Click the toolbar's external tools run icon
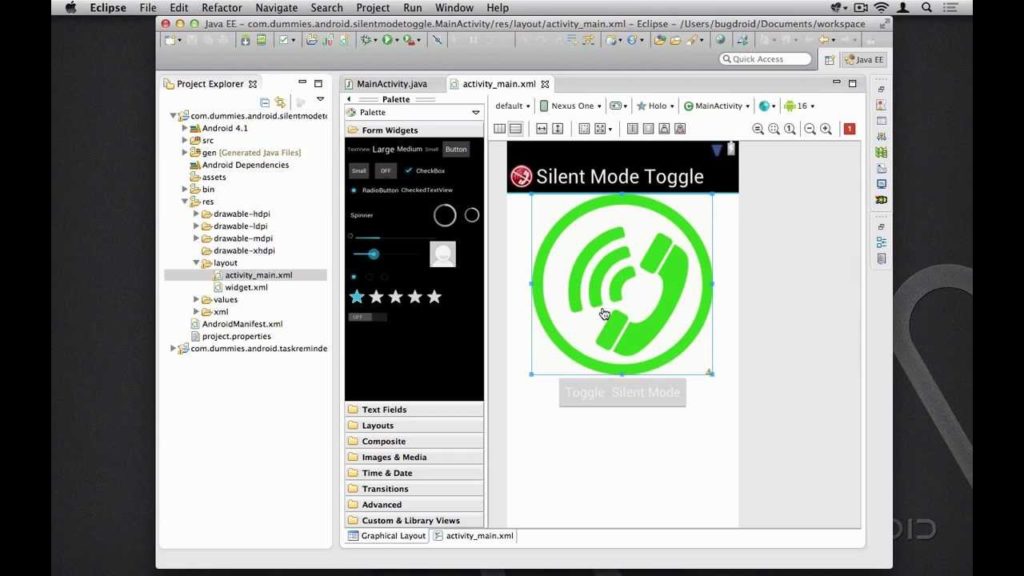 [409, 40]
